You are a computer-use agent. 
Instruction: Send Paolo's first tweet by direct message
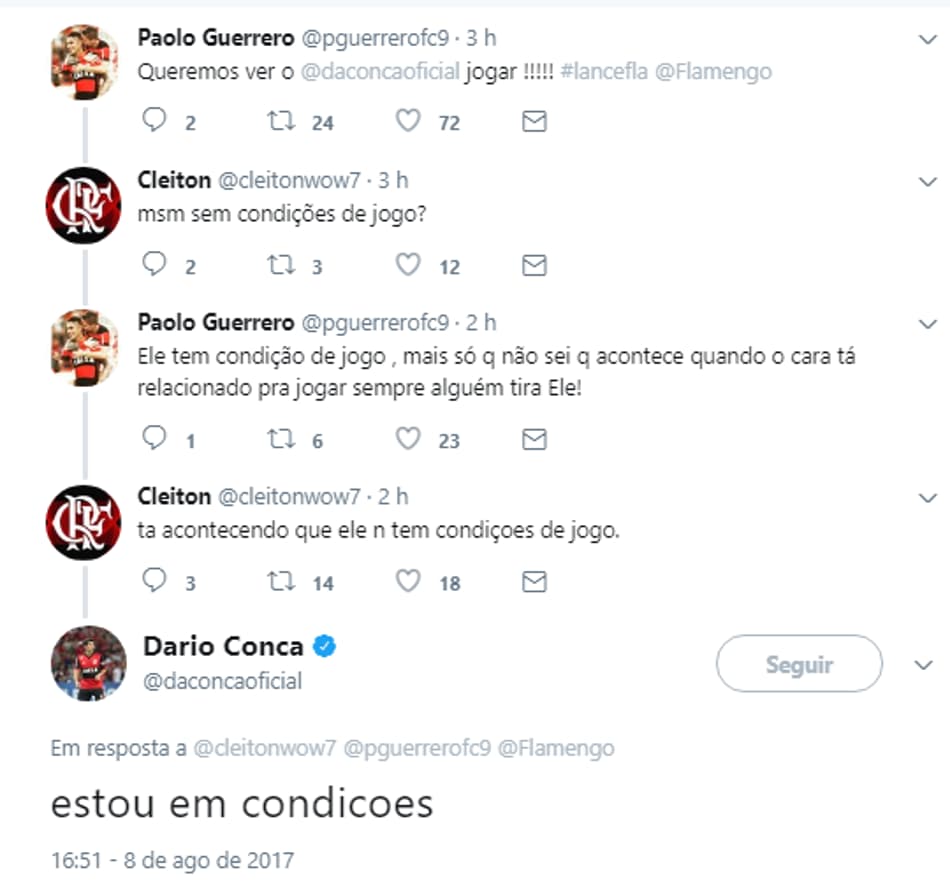(x=535, y=122)
